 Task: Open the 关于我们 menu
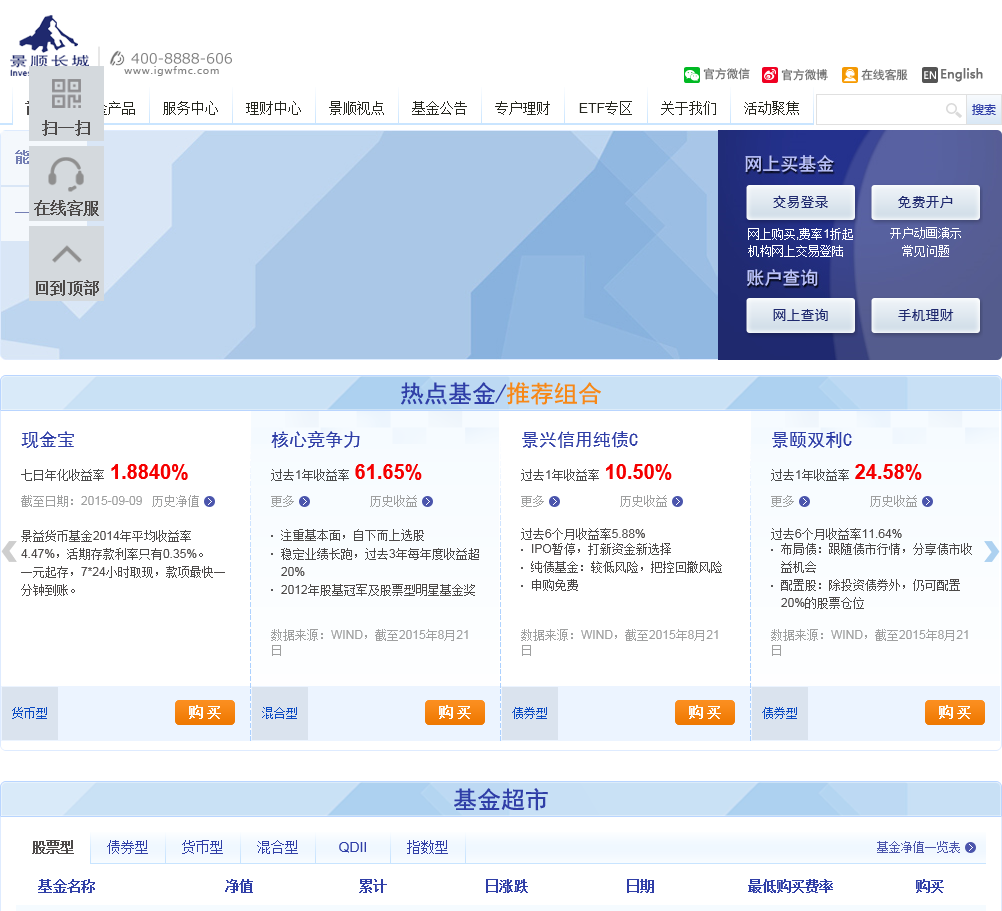tap(688, 108)
